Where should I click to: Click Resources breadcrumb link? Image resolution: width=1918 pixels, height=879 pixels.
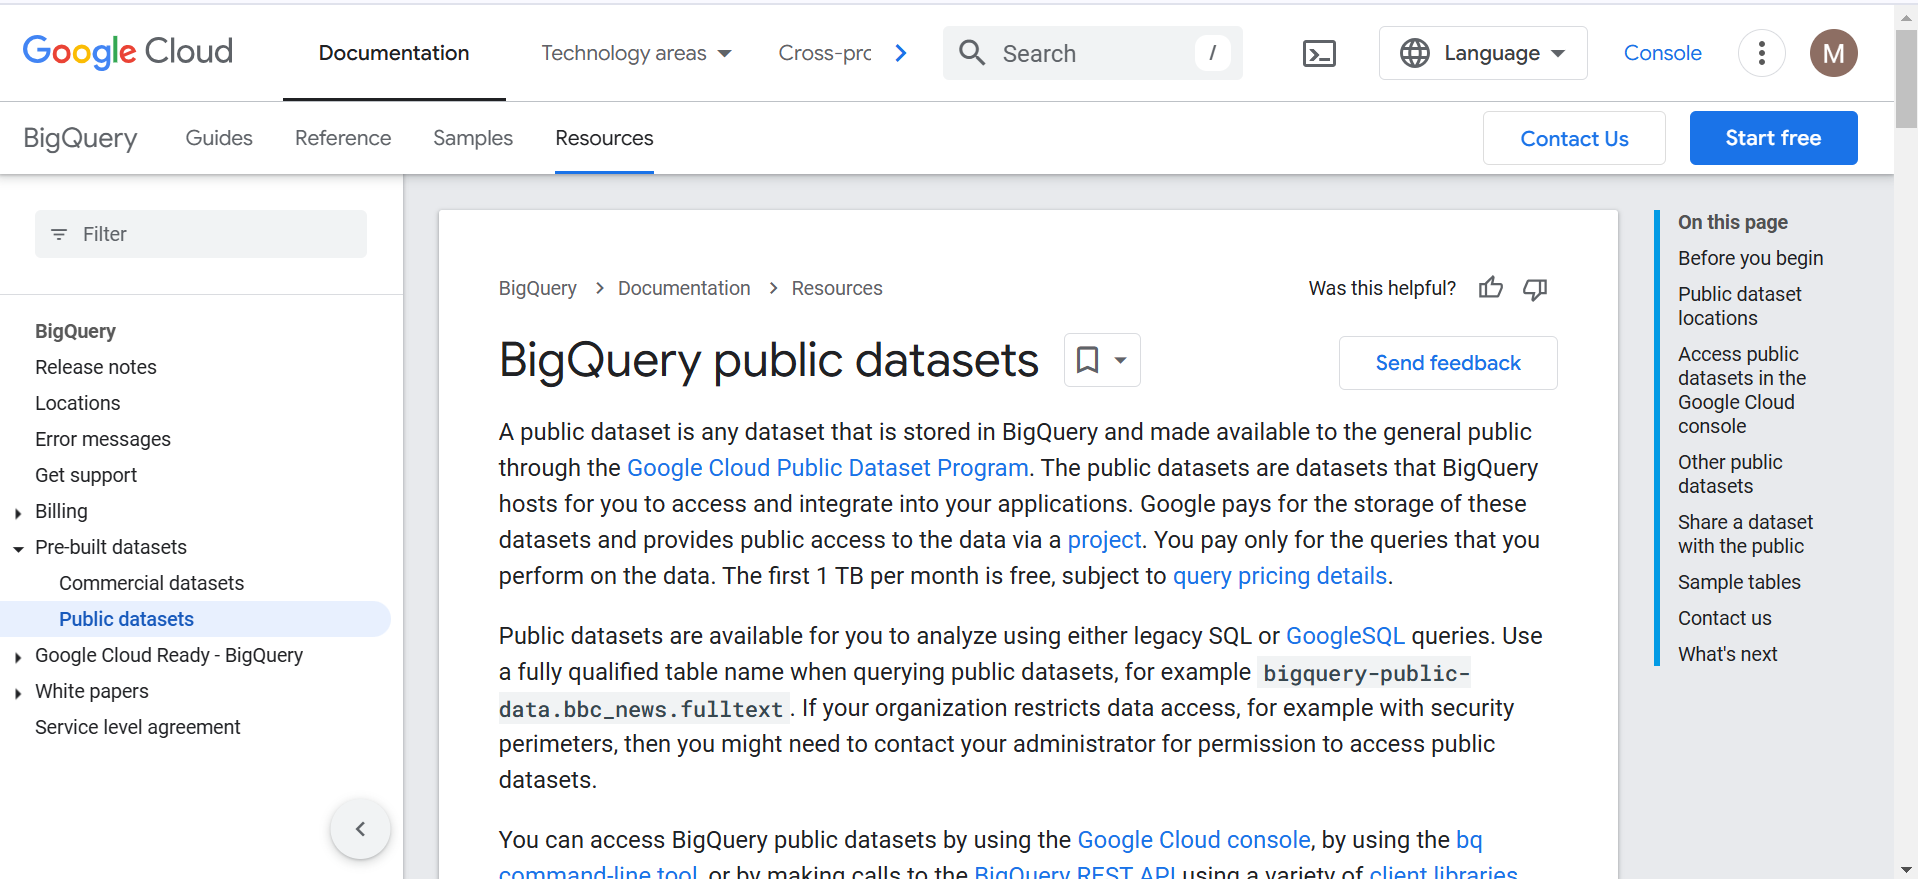click(837, 288)
